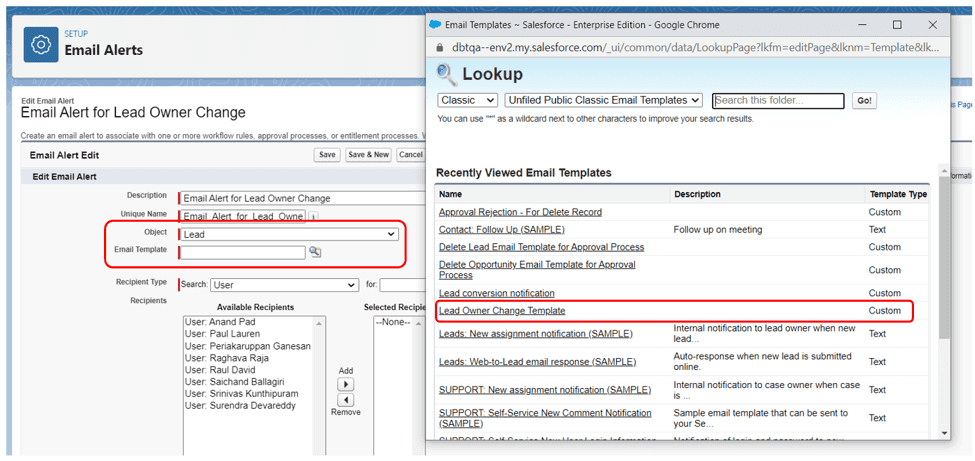Select User: Raul David recipient
Image resolution: width=975 pixels, height=461 pixels.
coord(220,370)
